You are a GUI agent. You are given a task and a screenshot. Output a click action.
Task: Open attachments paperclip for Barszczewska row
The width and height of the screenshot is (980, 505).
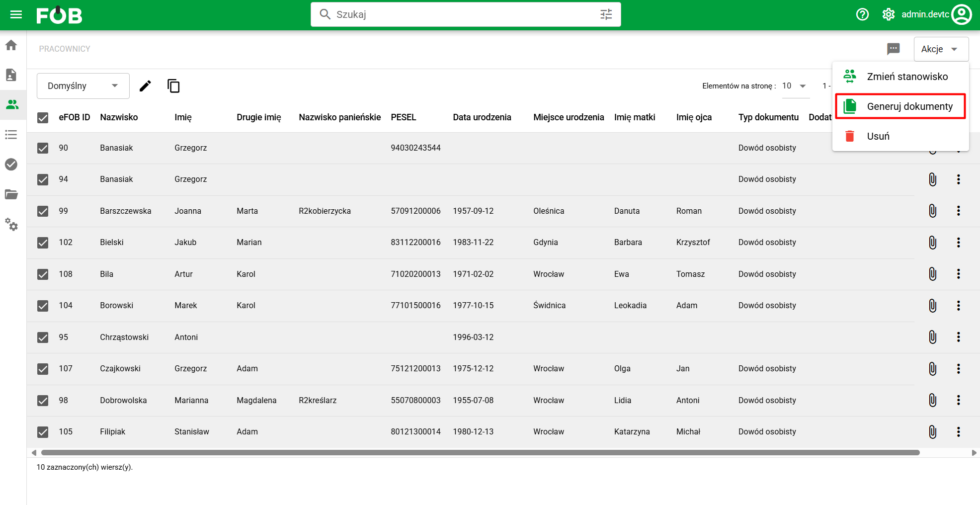932,211
